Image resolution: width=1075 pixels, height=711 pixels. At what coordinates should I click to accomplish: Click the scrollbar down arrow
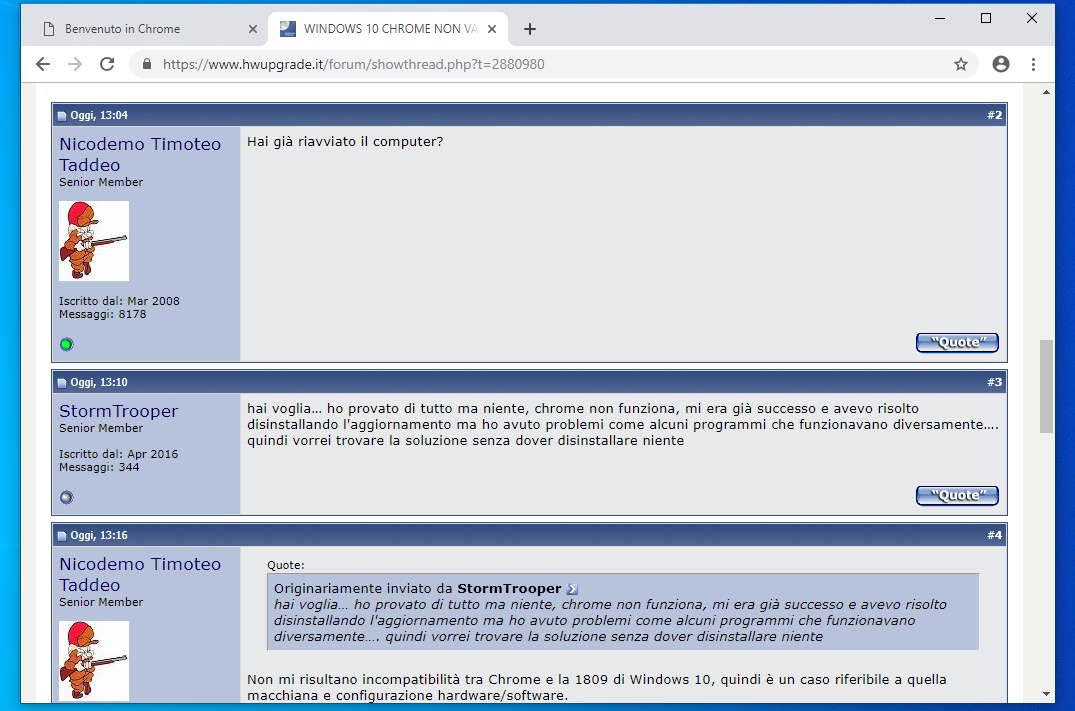tap(1046, 694)
